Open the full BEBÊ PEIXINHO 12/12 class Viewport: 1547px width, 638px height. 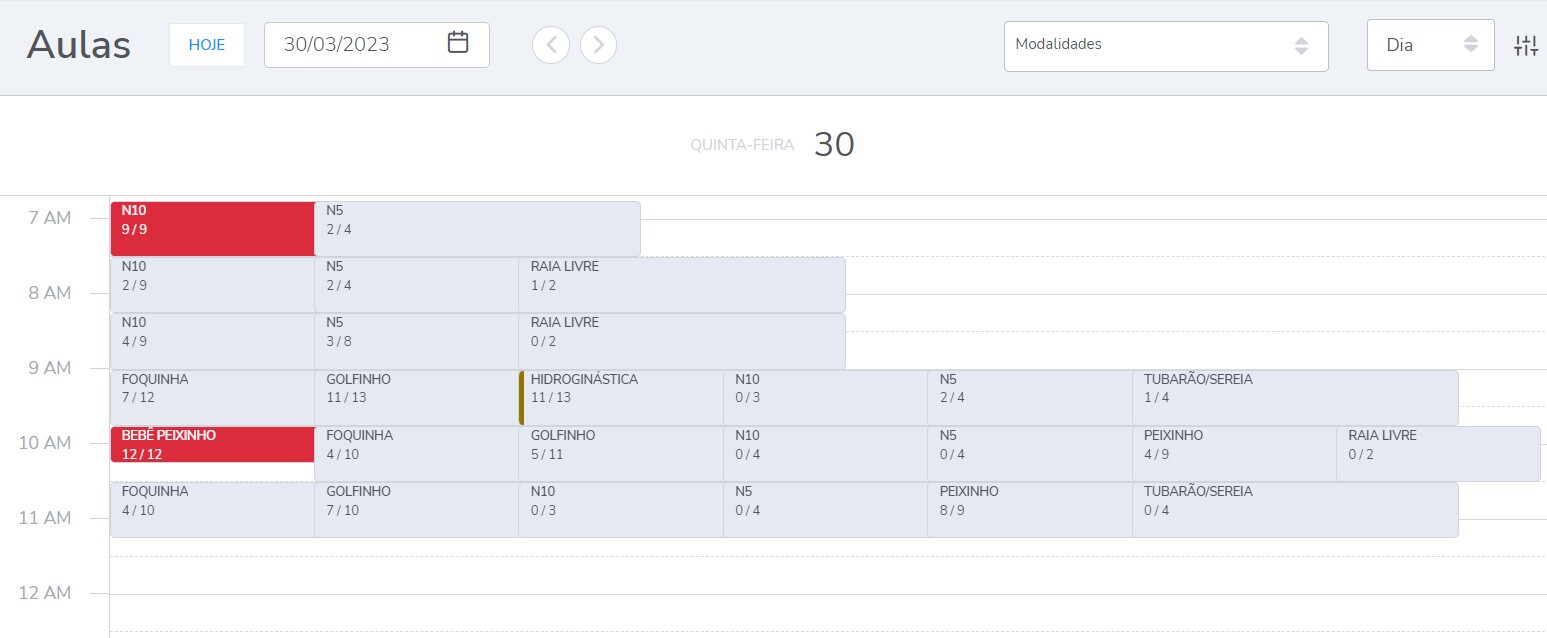tap(212, 445)
